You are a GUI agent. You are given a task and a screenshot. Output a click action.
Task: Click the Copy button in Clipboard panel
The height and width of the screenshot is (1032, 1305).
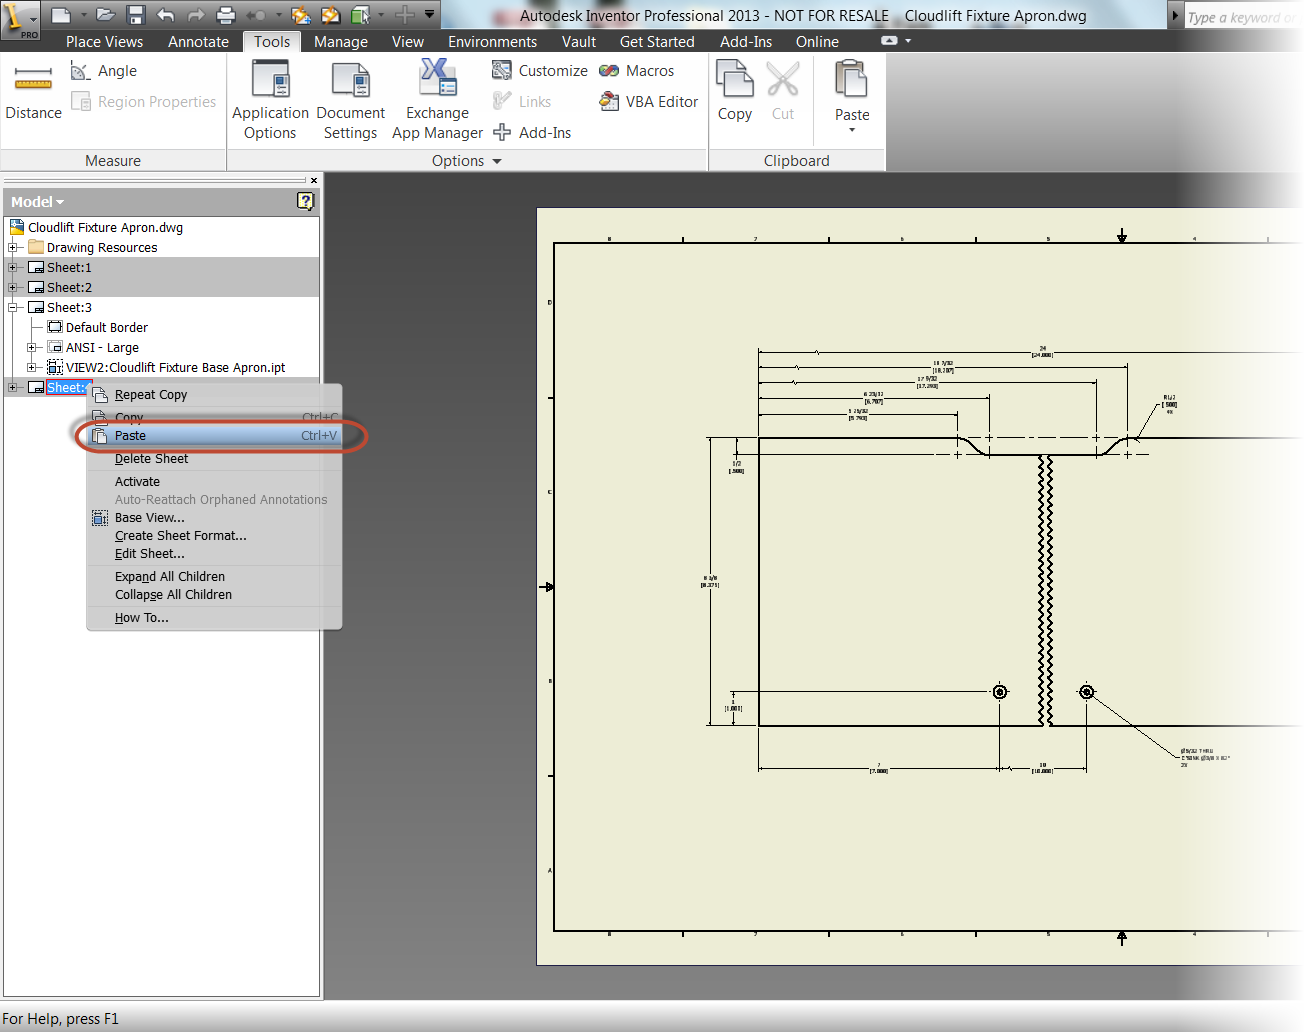tap(735, 92)
